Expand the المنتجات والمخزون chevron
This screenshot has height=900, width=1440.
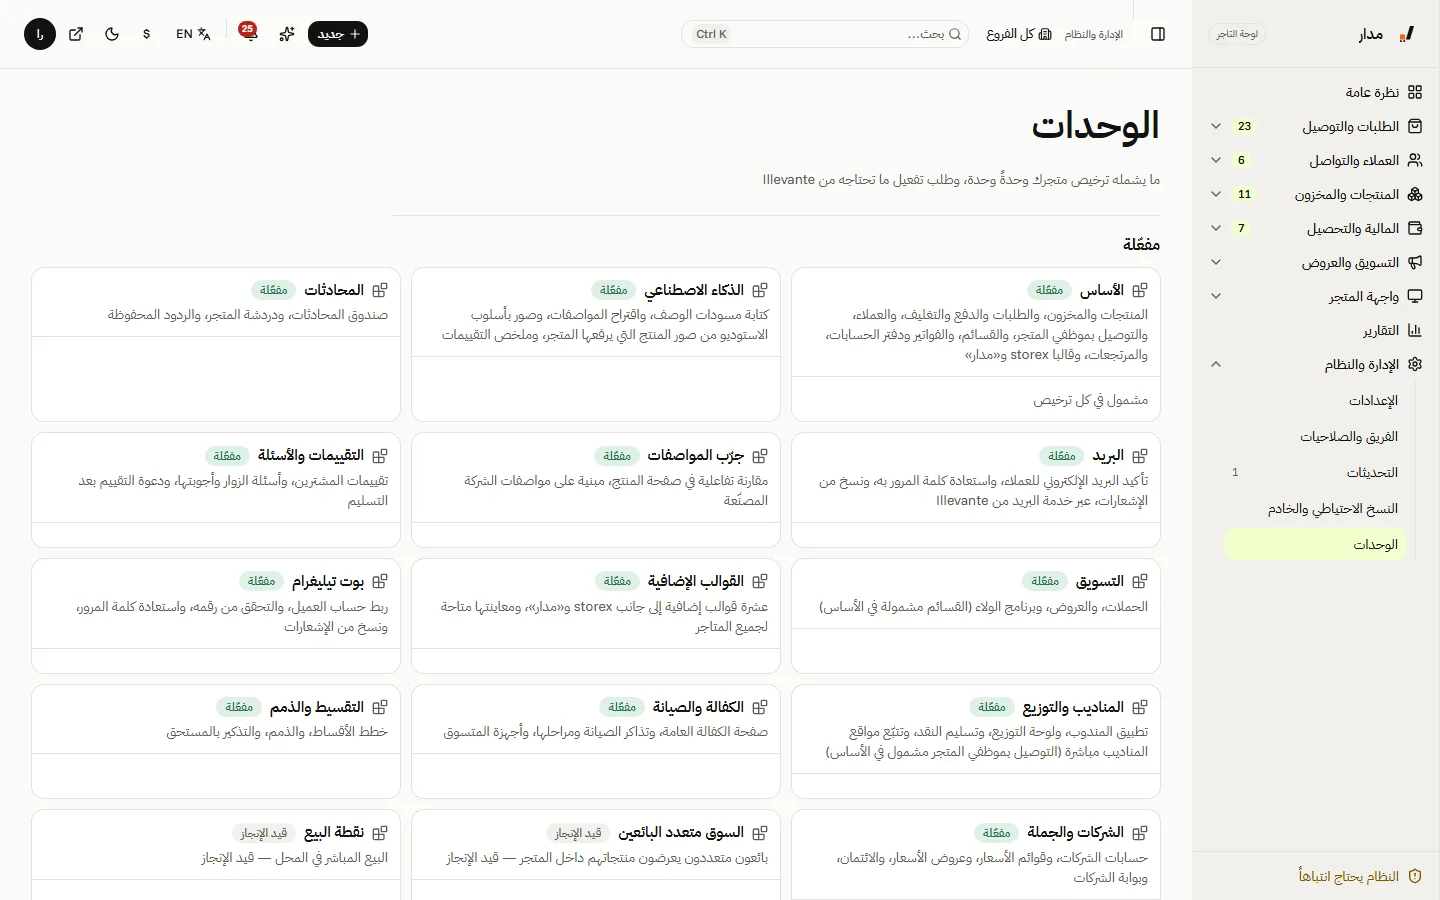point(1216,194)
